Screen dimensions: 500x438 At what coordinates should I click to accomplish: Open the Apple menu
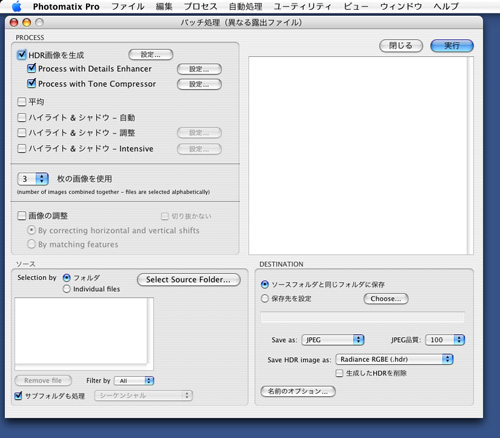[x=17, y=6]
